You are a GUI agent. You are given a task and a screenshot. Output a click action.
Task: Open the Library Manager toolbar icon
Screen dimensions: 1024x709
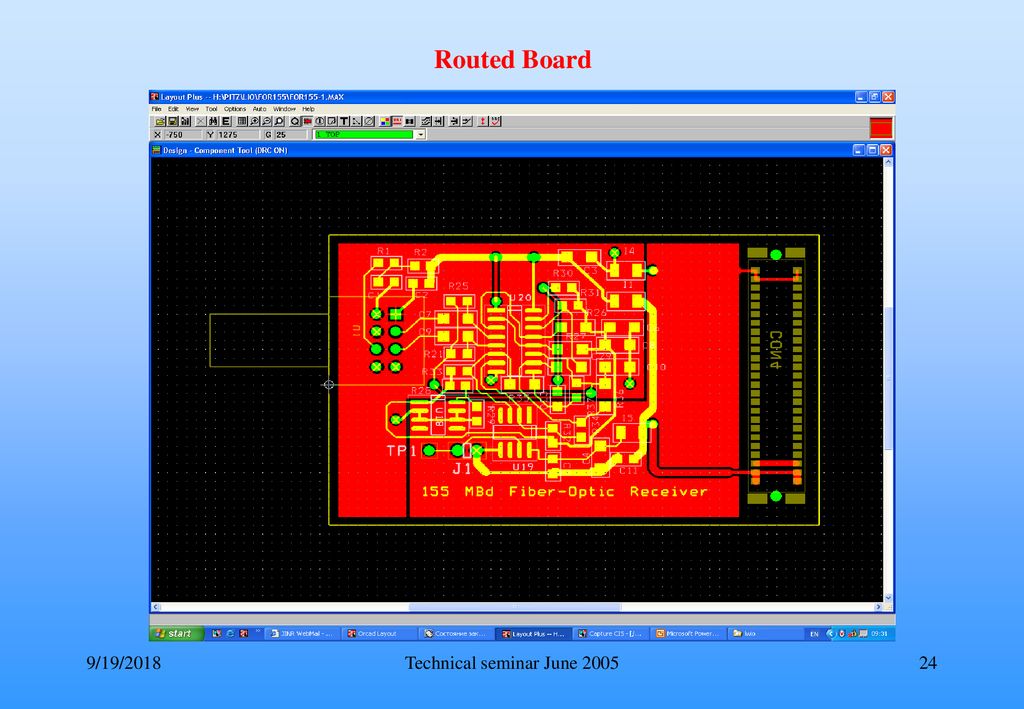tap(185, 121)
